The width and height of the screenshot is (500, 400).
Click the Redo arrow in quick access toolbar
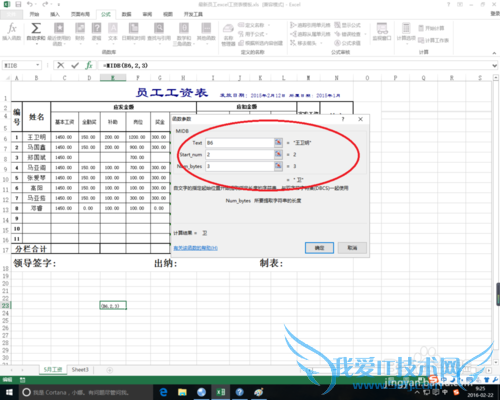[45, 4]
